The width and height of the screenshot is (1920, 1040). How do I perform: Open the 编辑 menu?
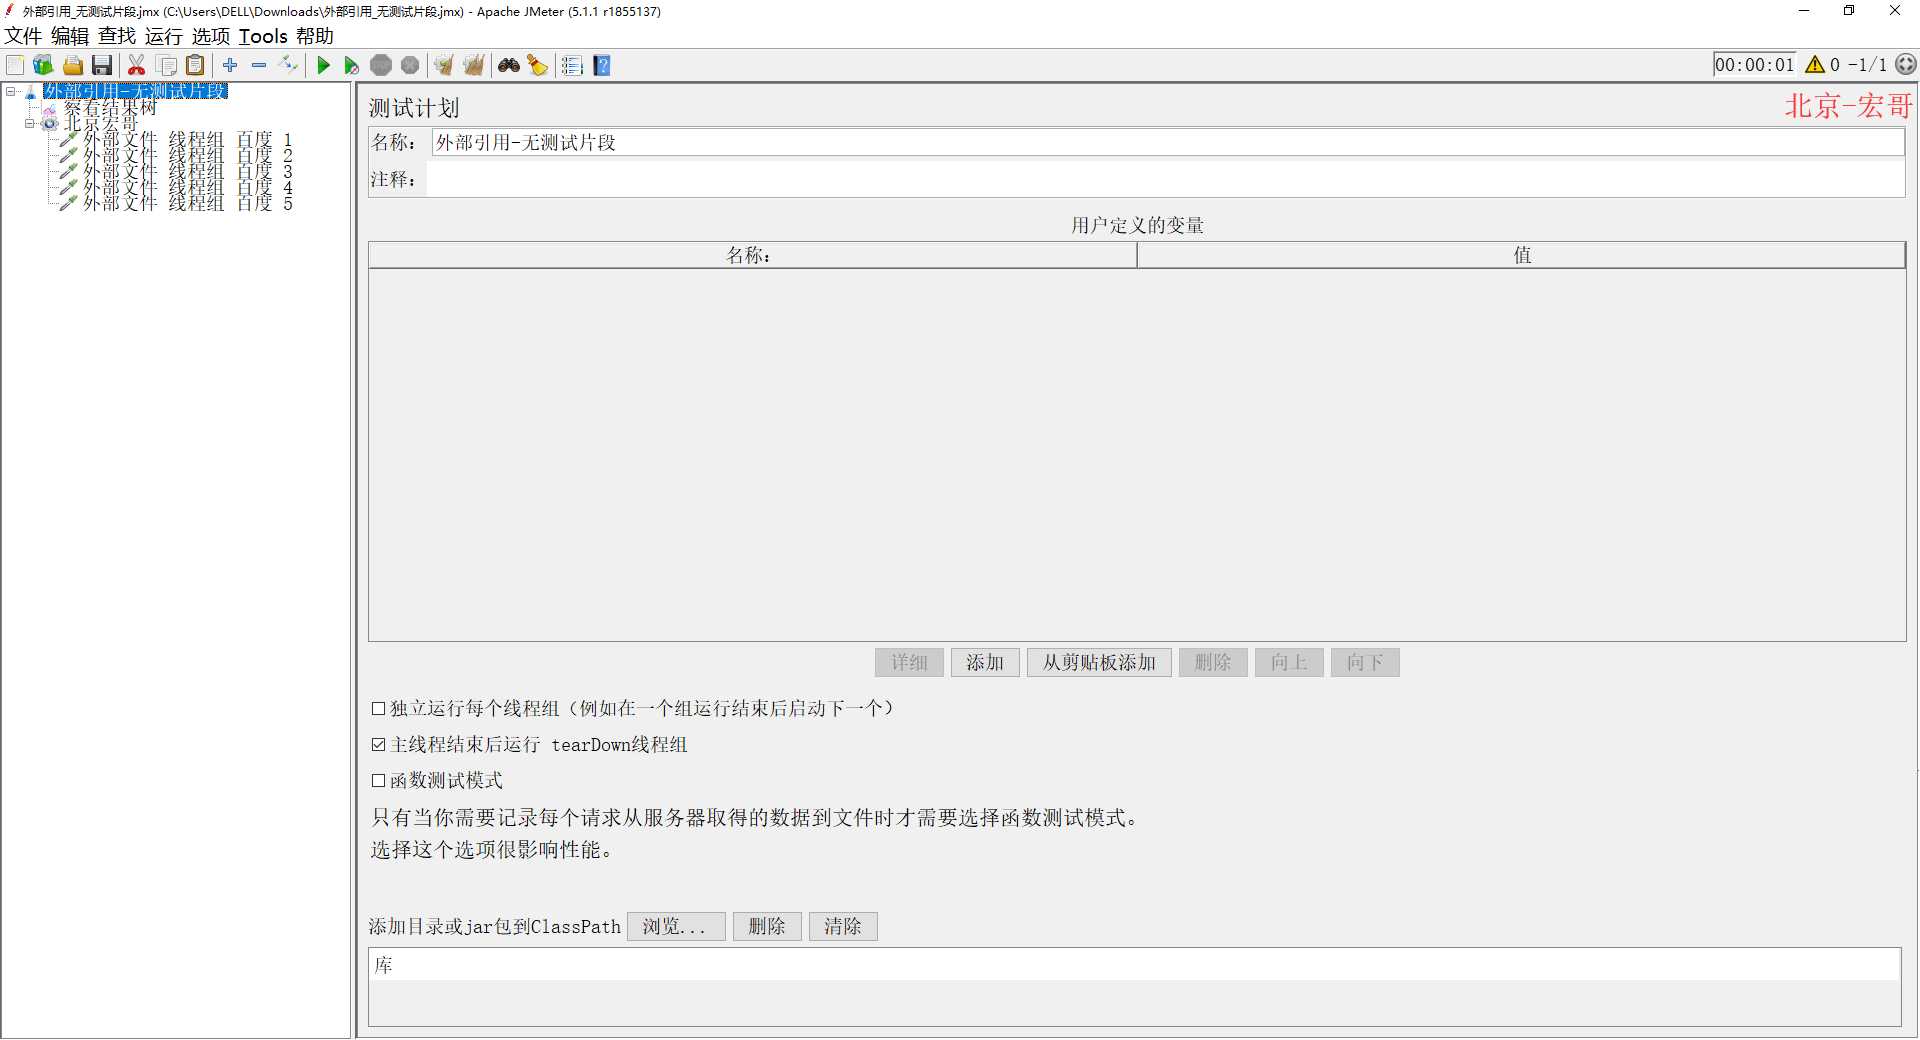tap(70, 36)
